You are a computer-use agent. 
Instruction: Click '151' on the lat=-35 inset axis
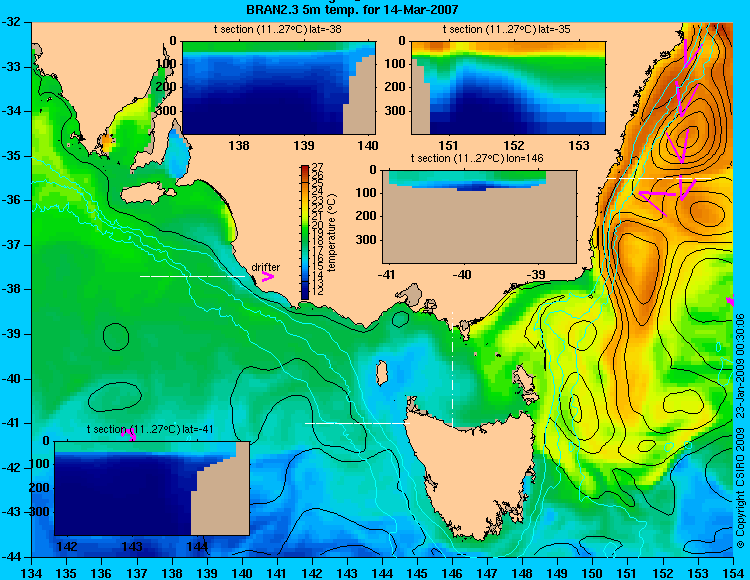pyautogui.click(x=449, y=145)
